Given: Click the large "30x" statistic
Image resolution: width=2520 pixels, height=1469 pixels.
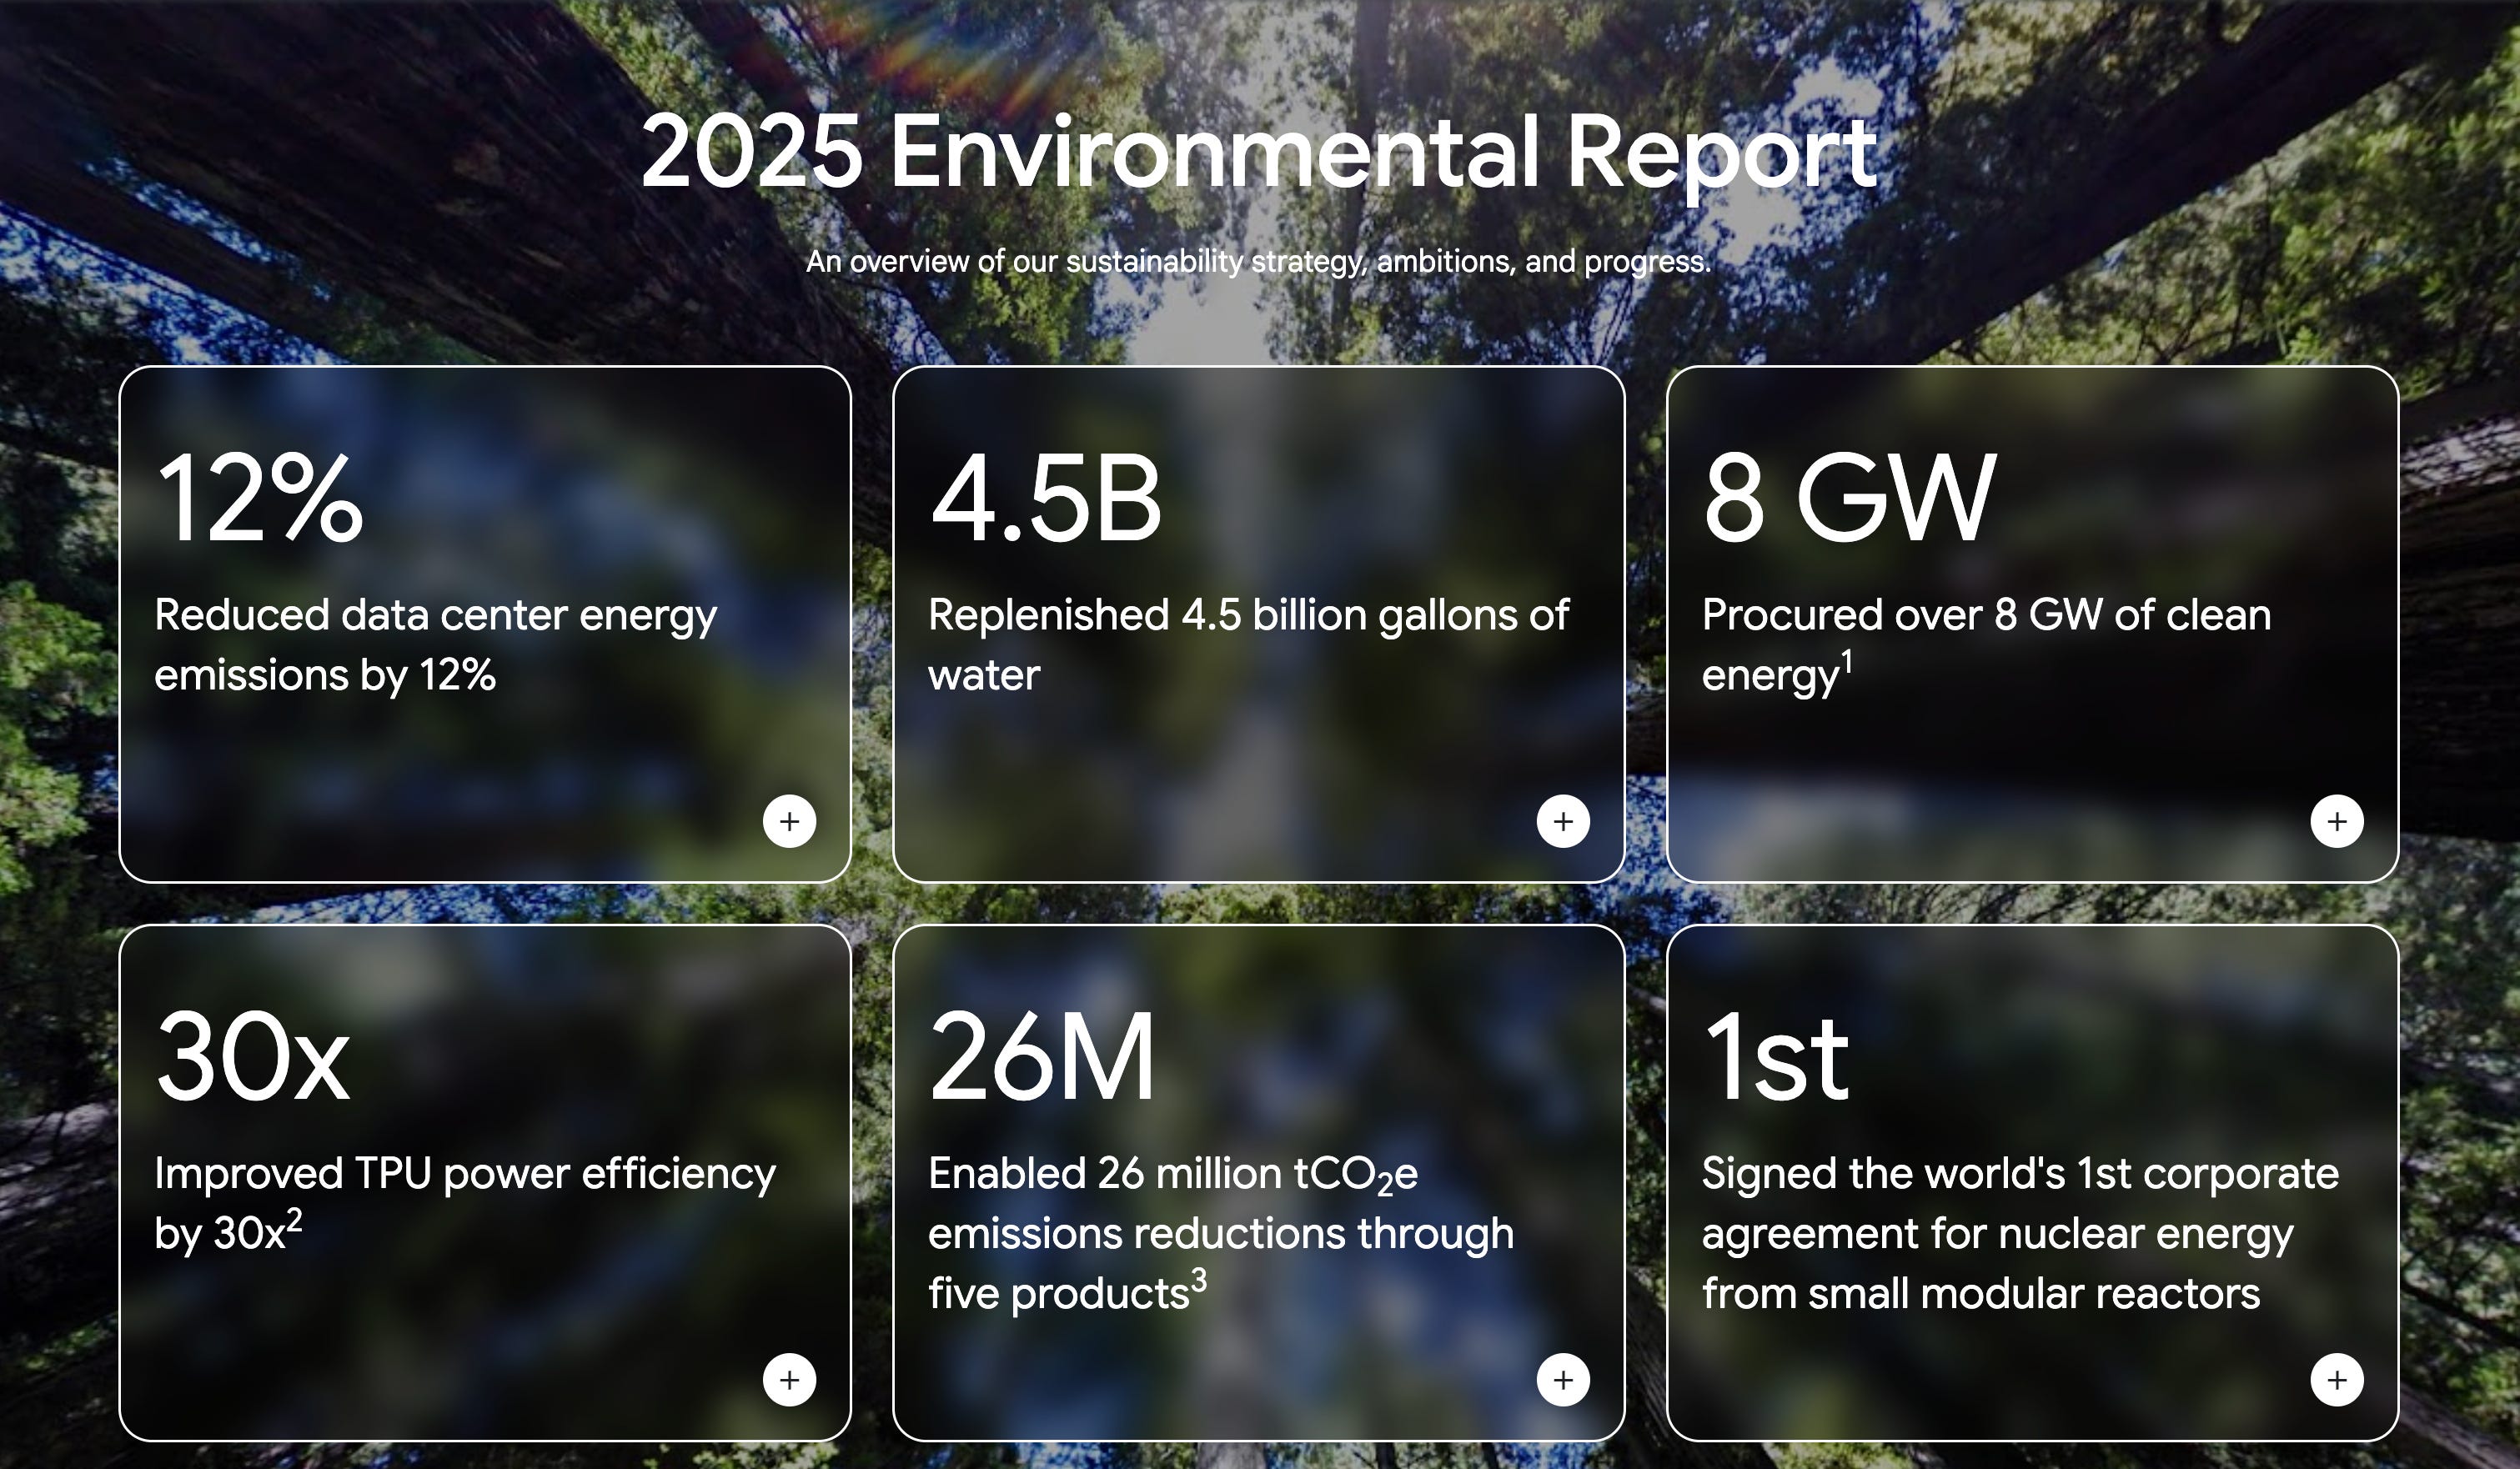Looking at the screenshot, I should point(253,1056).
